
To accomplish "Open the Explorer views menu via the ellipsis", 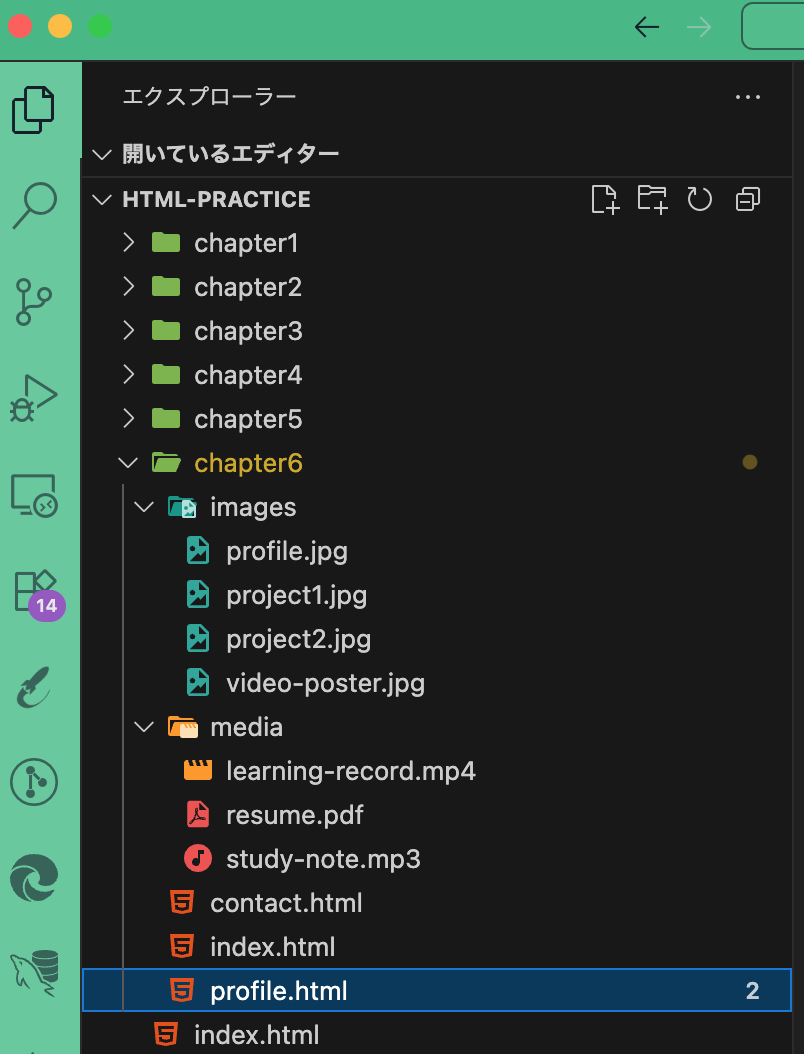I will coord(747,97).
